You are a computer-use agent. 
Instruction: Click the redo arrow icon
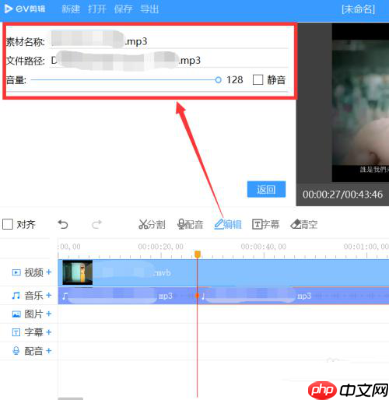97,224
